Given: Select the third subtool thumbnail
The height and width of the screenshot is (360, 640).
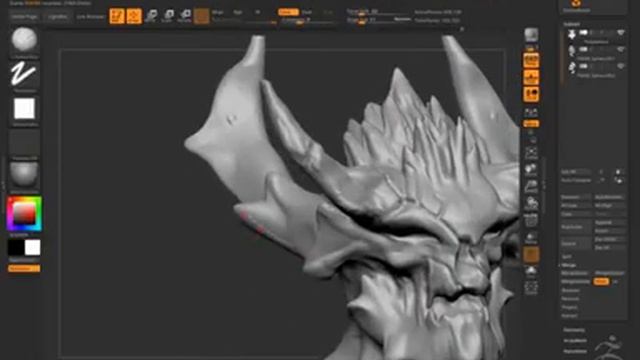Looking at the screenshot, I should point(571,68).
